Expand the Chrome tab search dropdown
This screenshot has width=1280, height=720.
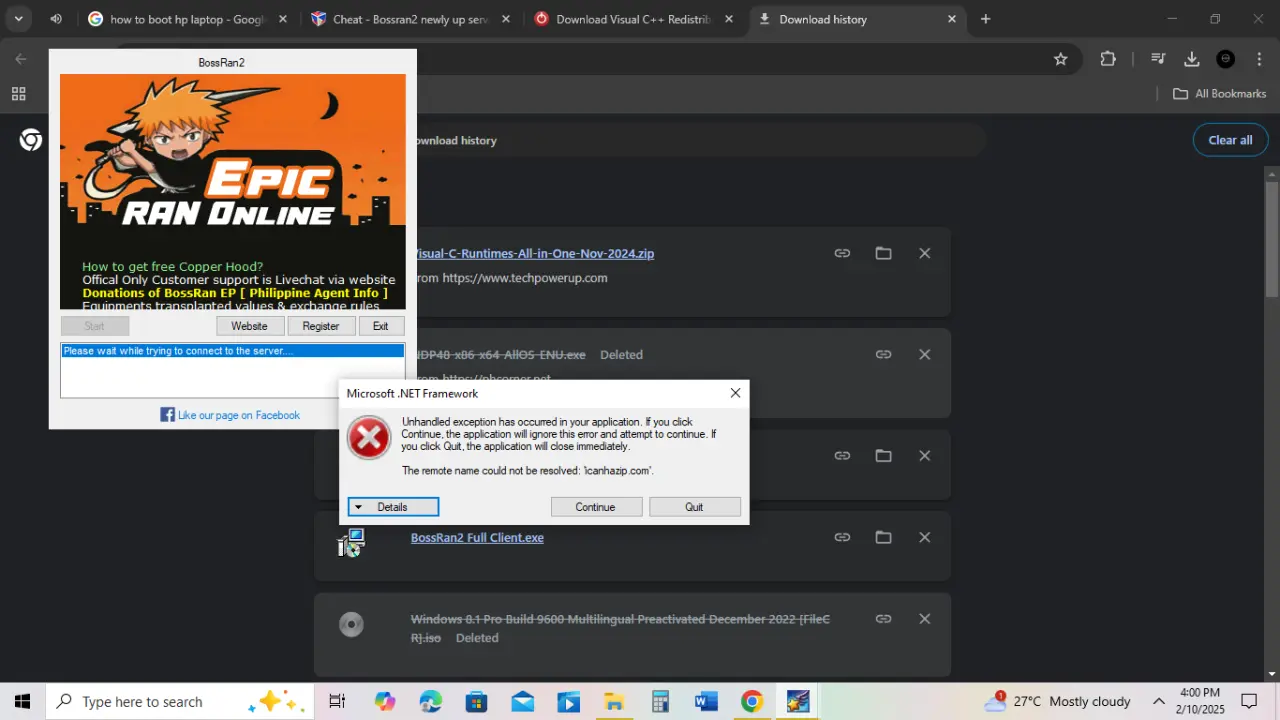click(18, 19)
